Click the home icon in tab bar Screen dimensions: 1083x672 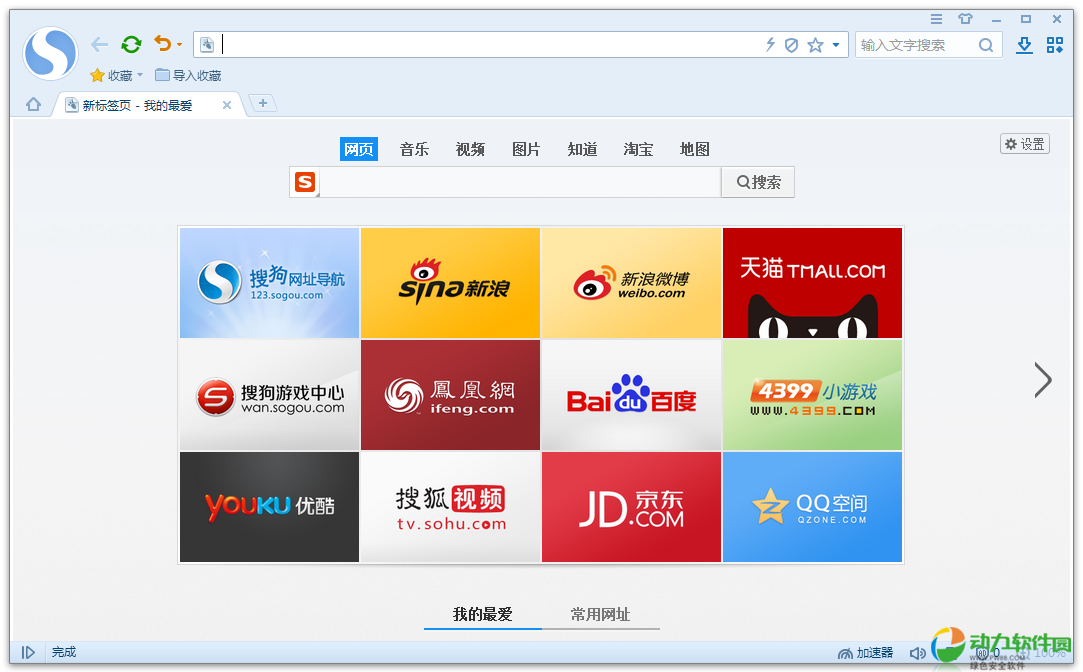tap(33, 104)
